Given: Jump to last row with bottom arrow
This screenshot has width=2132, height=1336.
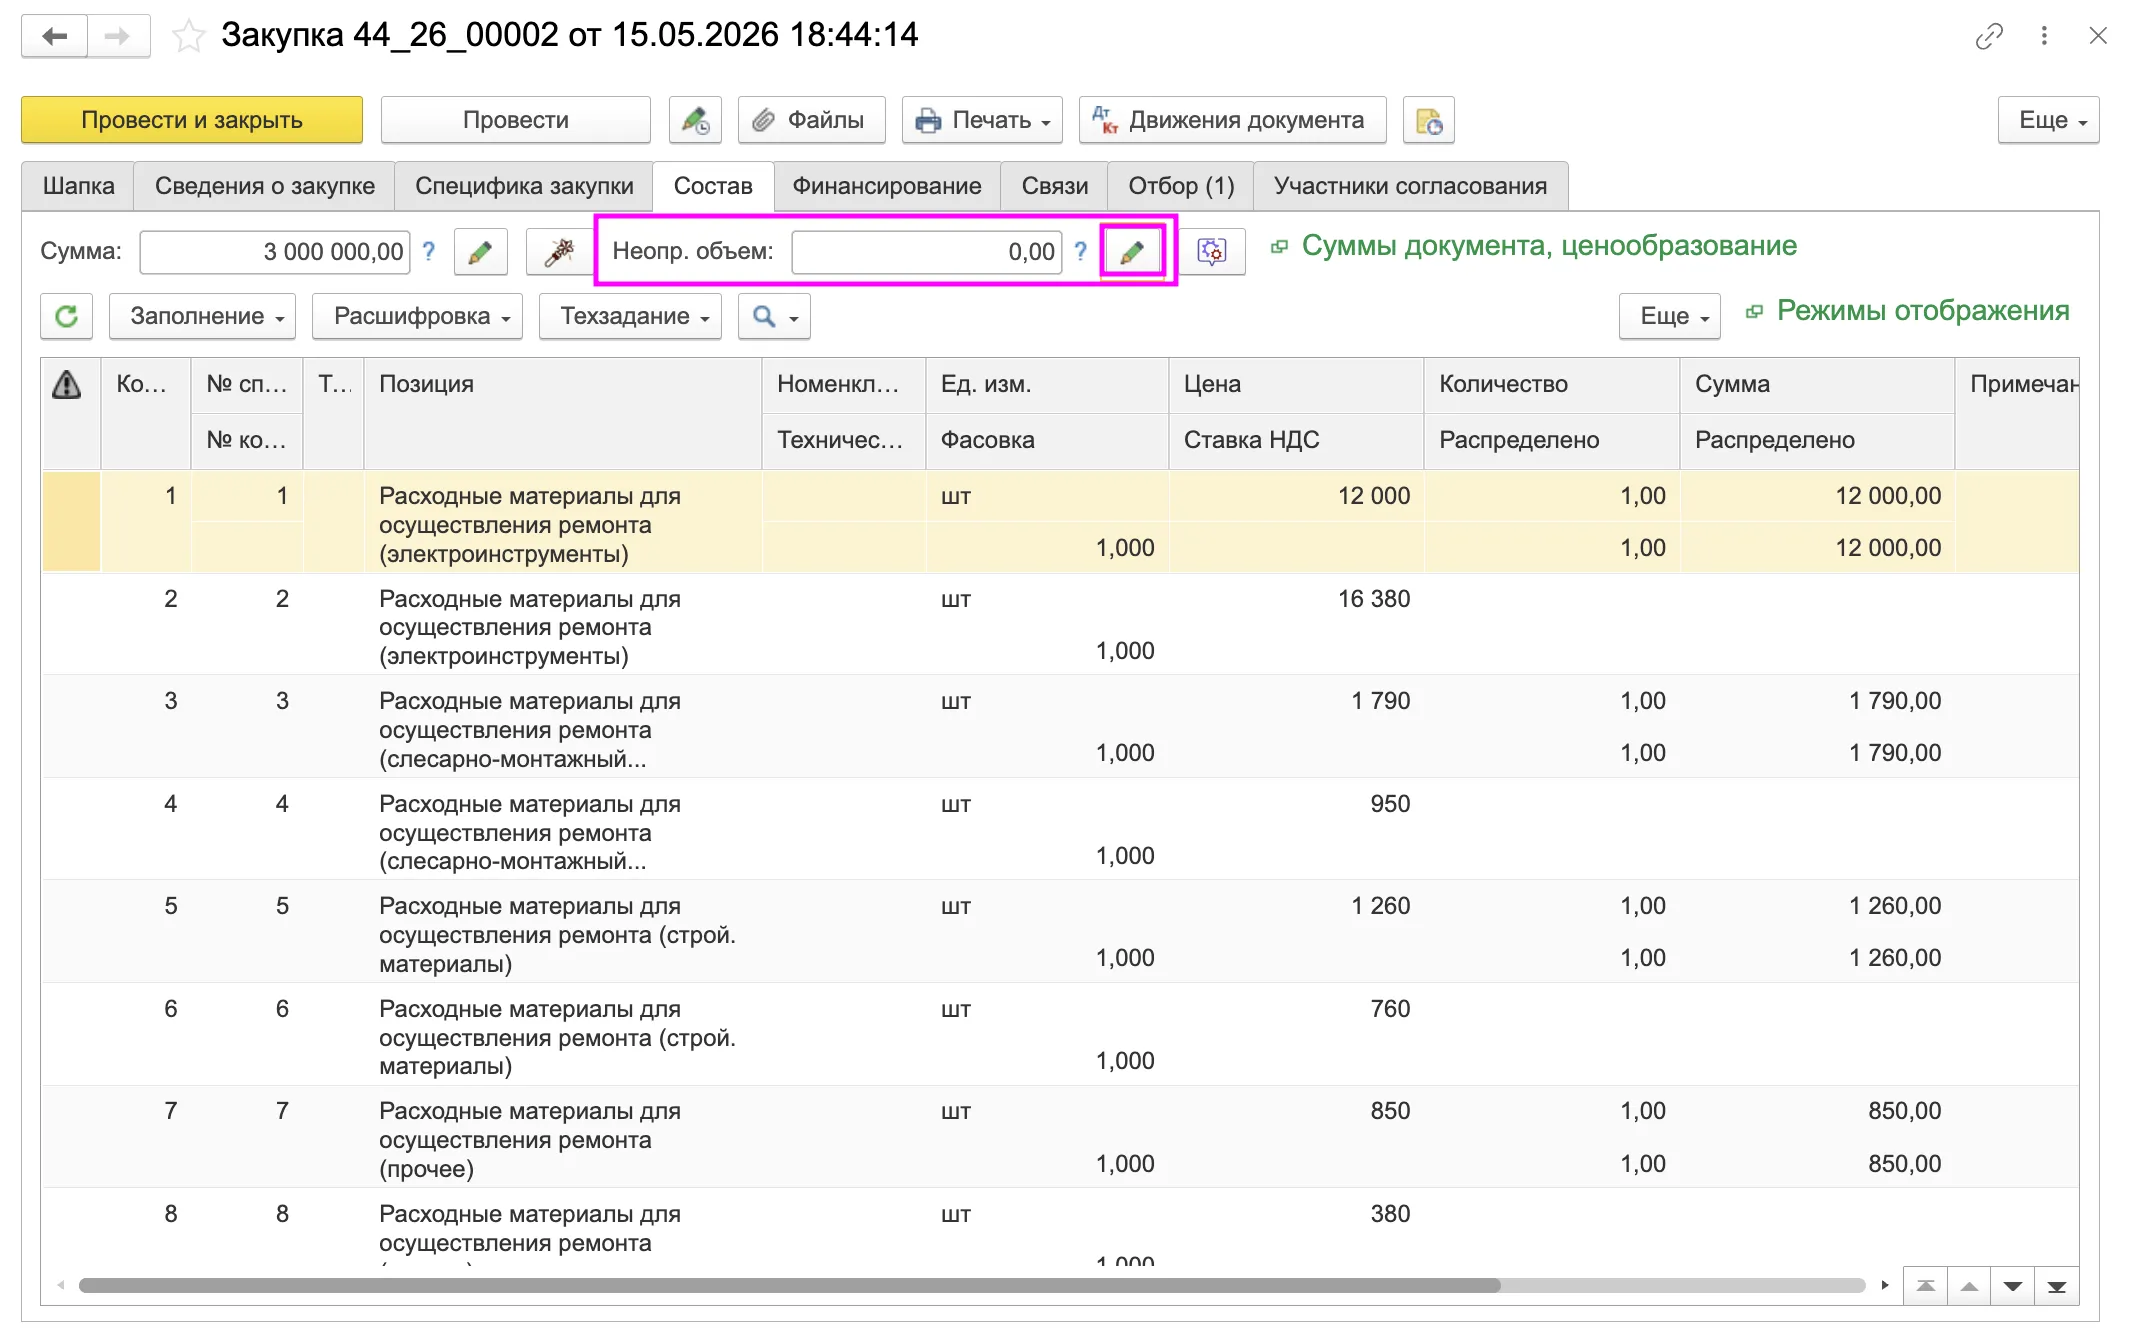Looking at the screenshot, I should coord(2057,1286).
